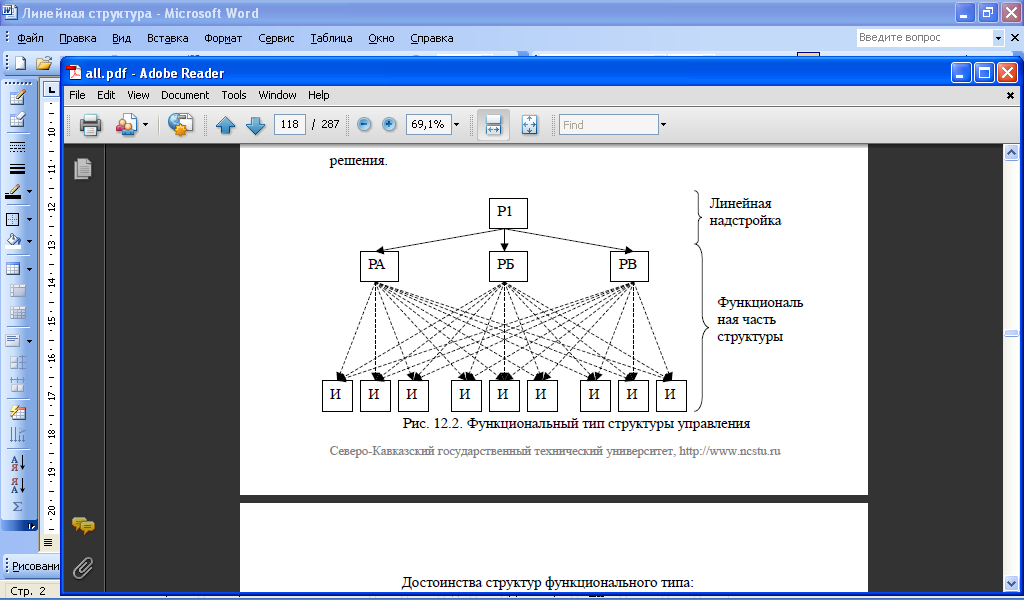The image size is (1024, 600).
Task: Click the Введите вопрос help box in Word
Action: click(925, 38)
